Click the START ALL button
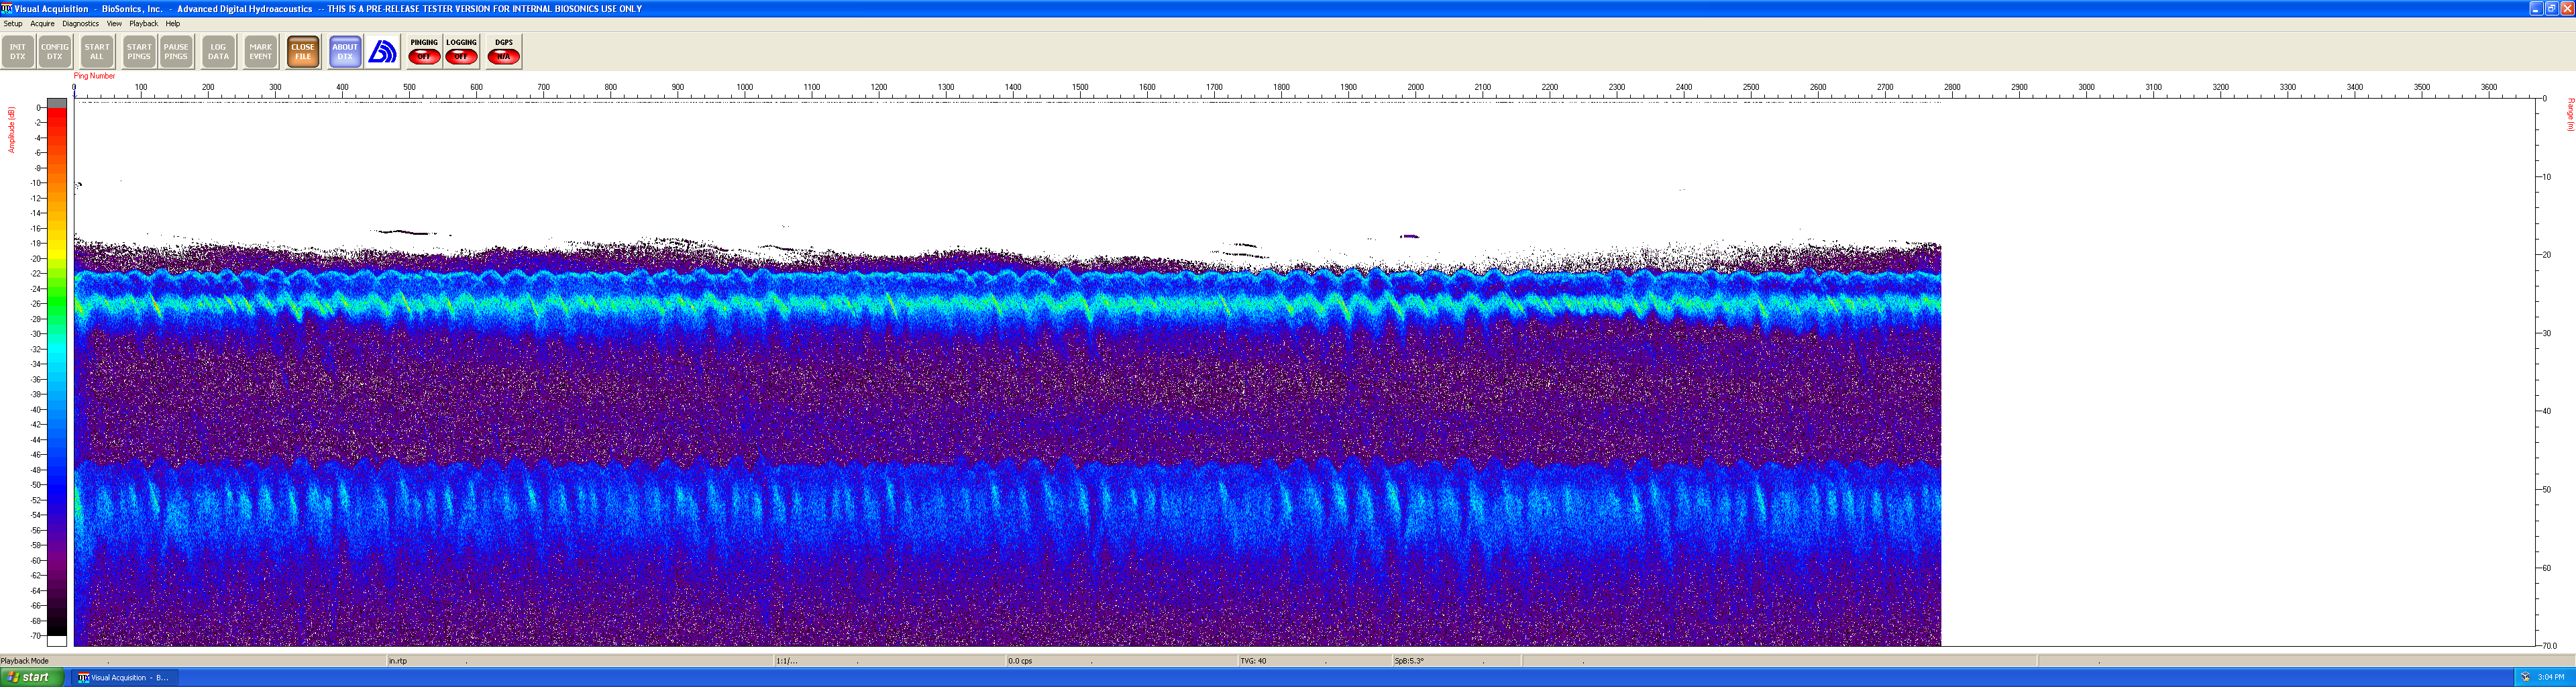This screenshot has height=687, width=2576. (x=97, y=52)
